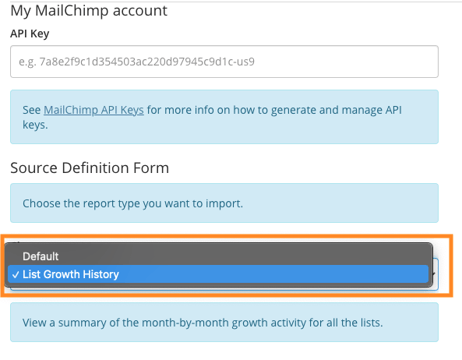Click the dropdown arrow behind the open list

click(x=434, y=274)
